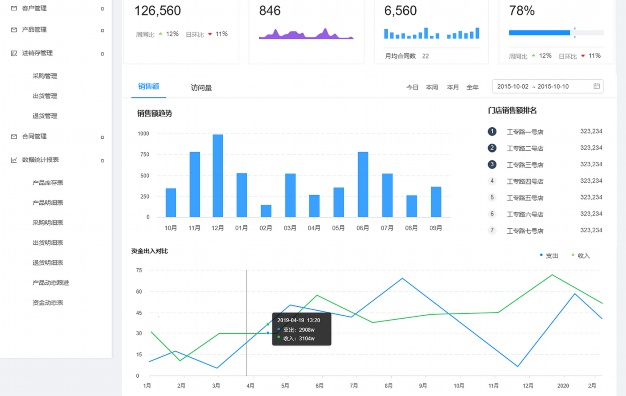Collapse the 数据统计报表 submenu arrow
626x396 pixels.
click(x=103, y=160)
